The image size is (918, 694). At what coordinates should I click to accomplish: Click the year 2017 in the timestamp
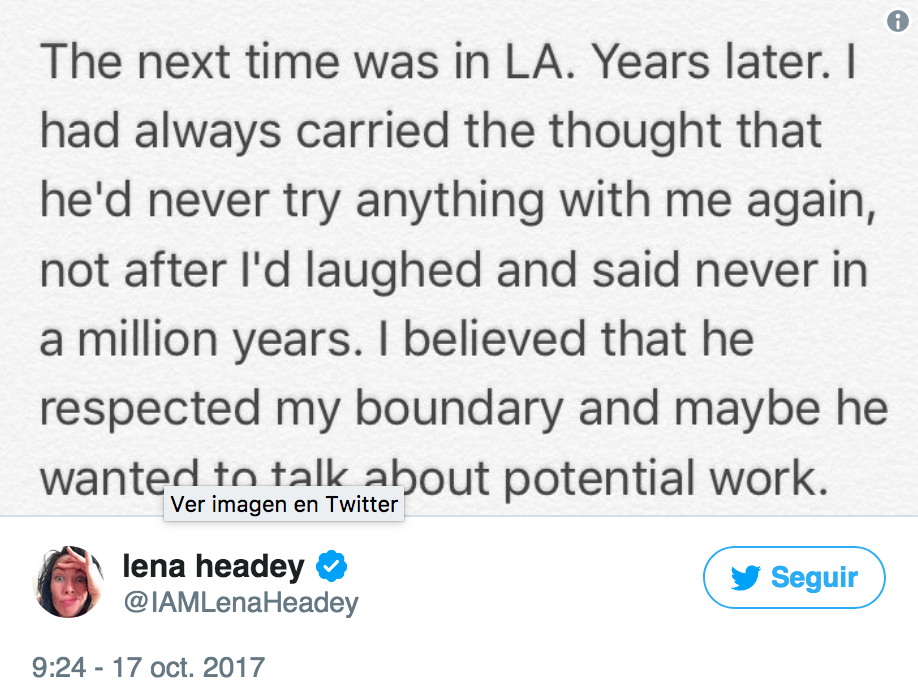pos(234,667)
